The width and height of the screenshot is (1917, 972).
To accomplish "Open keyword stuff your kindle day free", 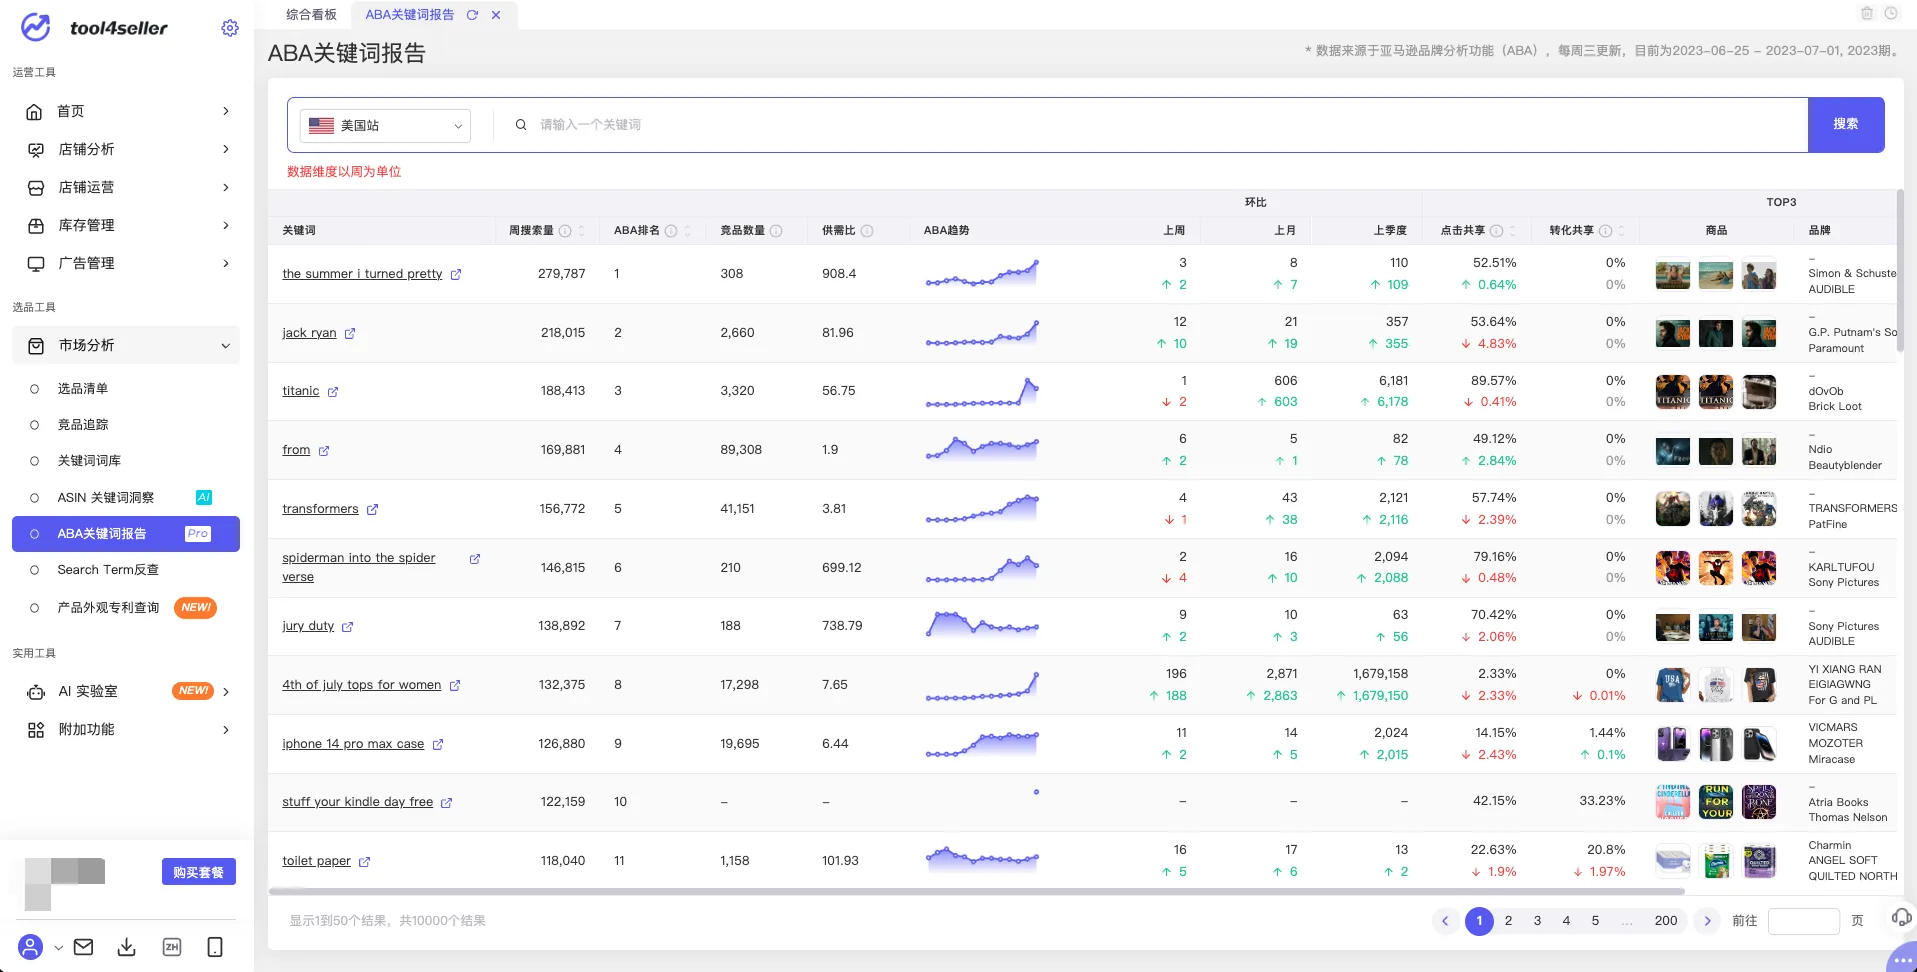I will [357, 802].
